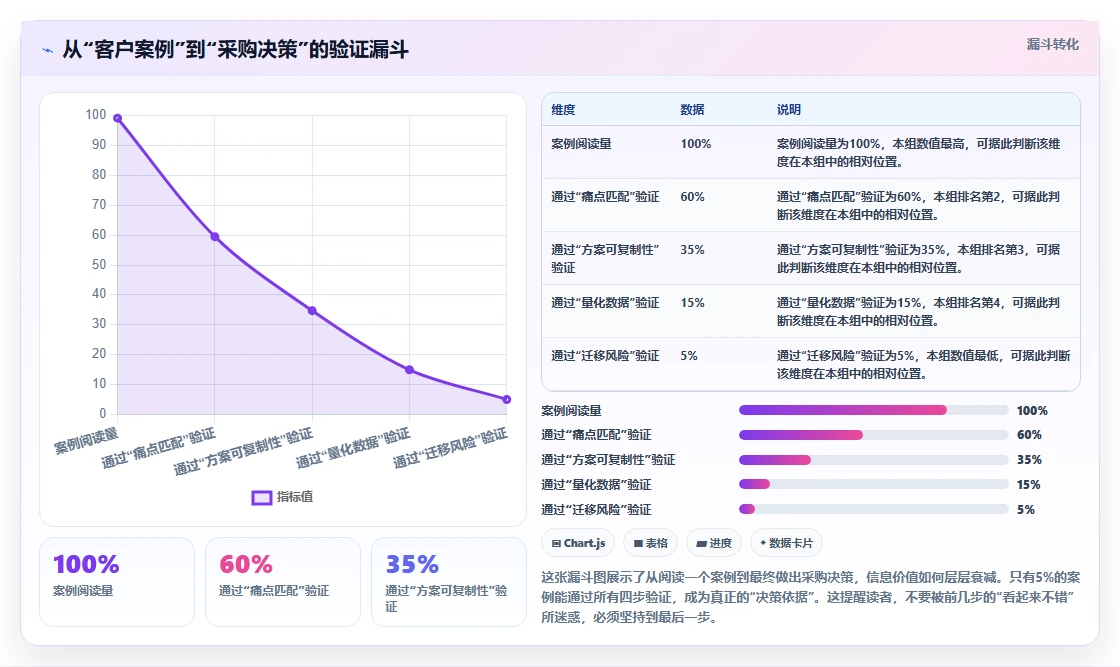Viewport: 1120px width, 667px height.
Task: Click the 60% data cell in the table
Action: coord(692,196)
